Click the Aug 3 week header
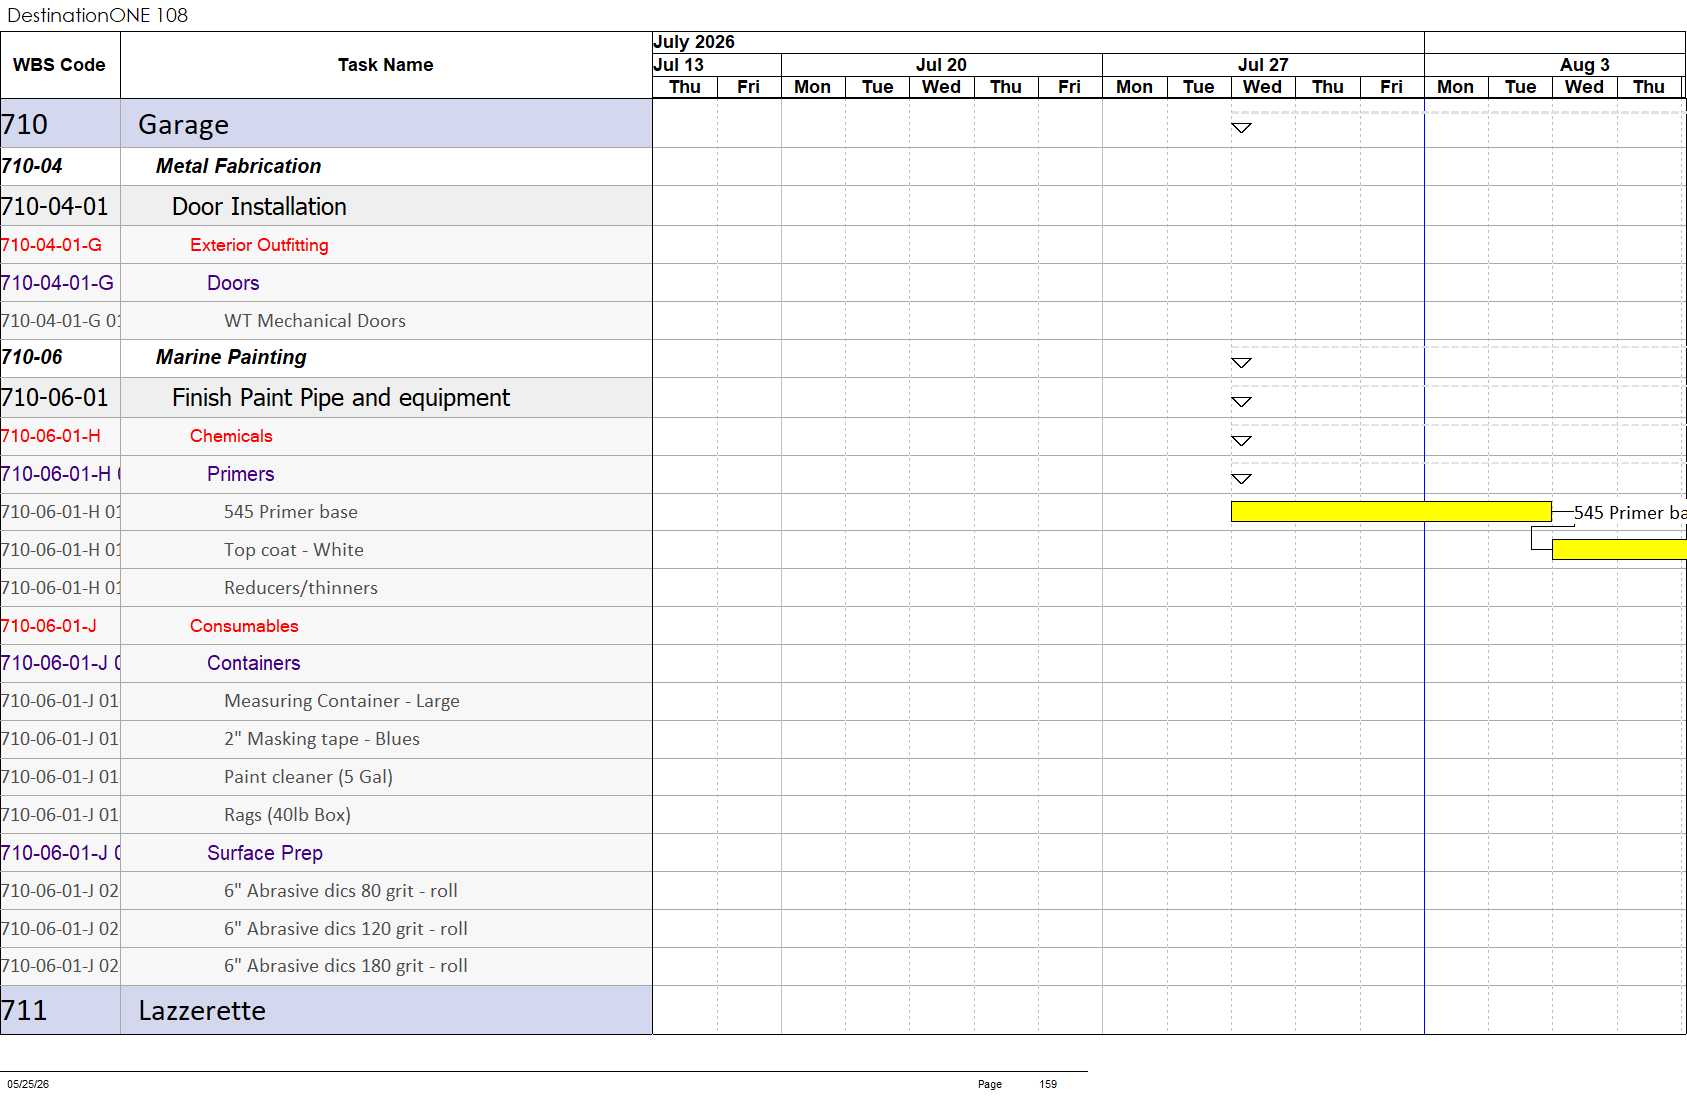The image size is (1687, 1097). [1556, 65]
